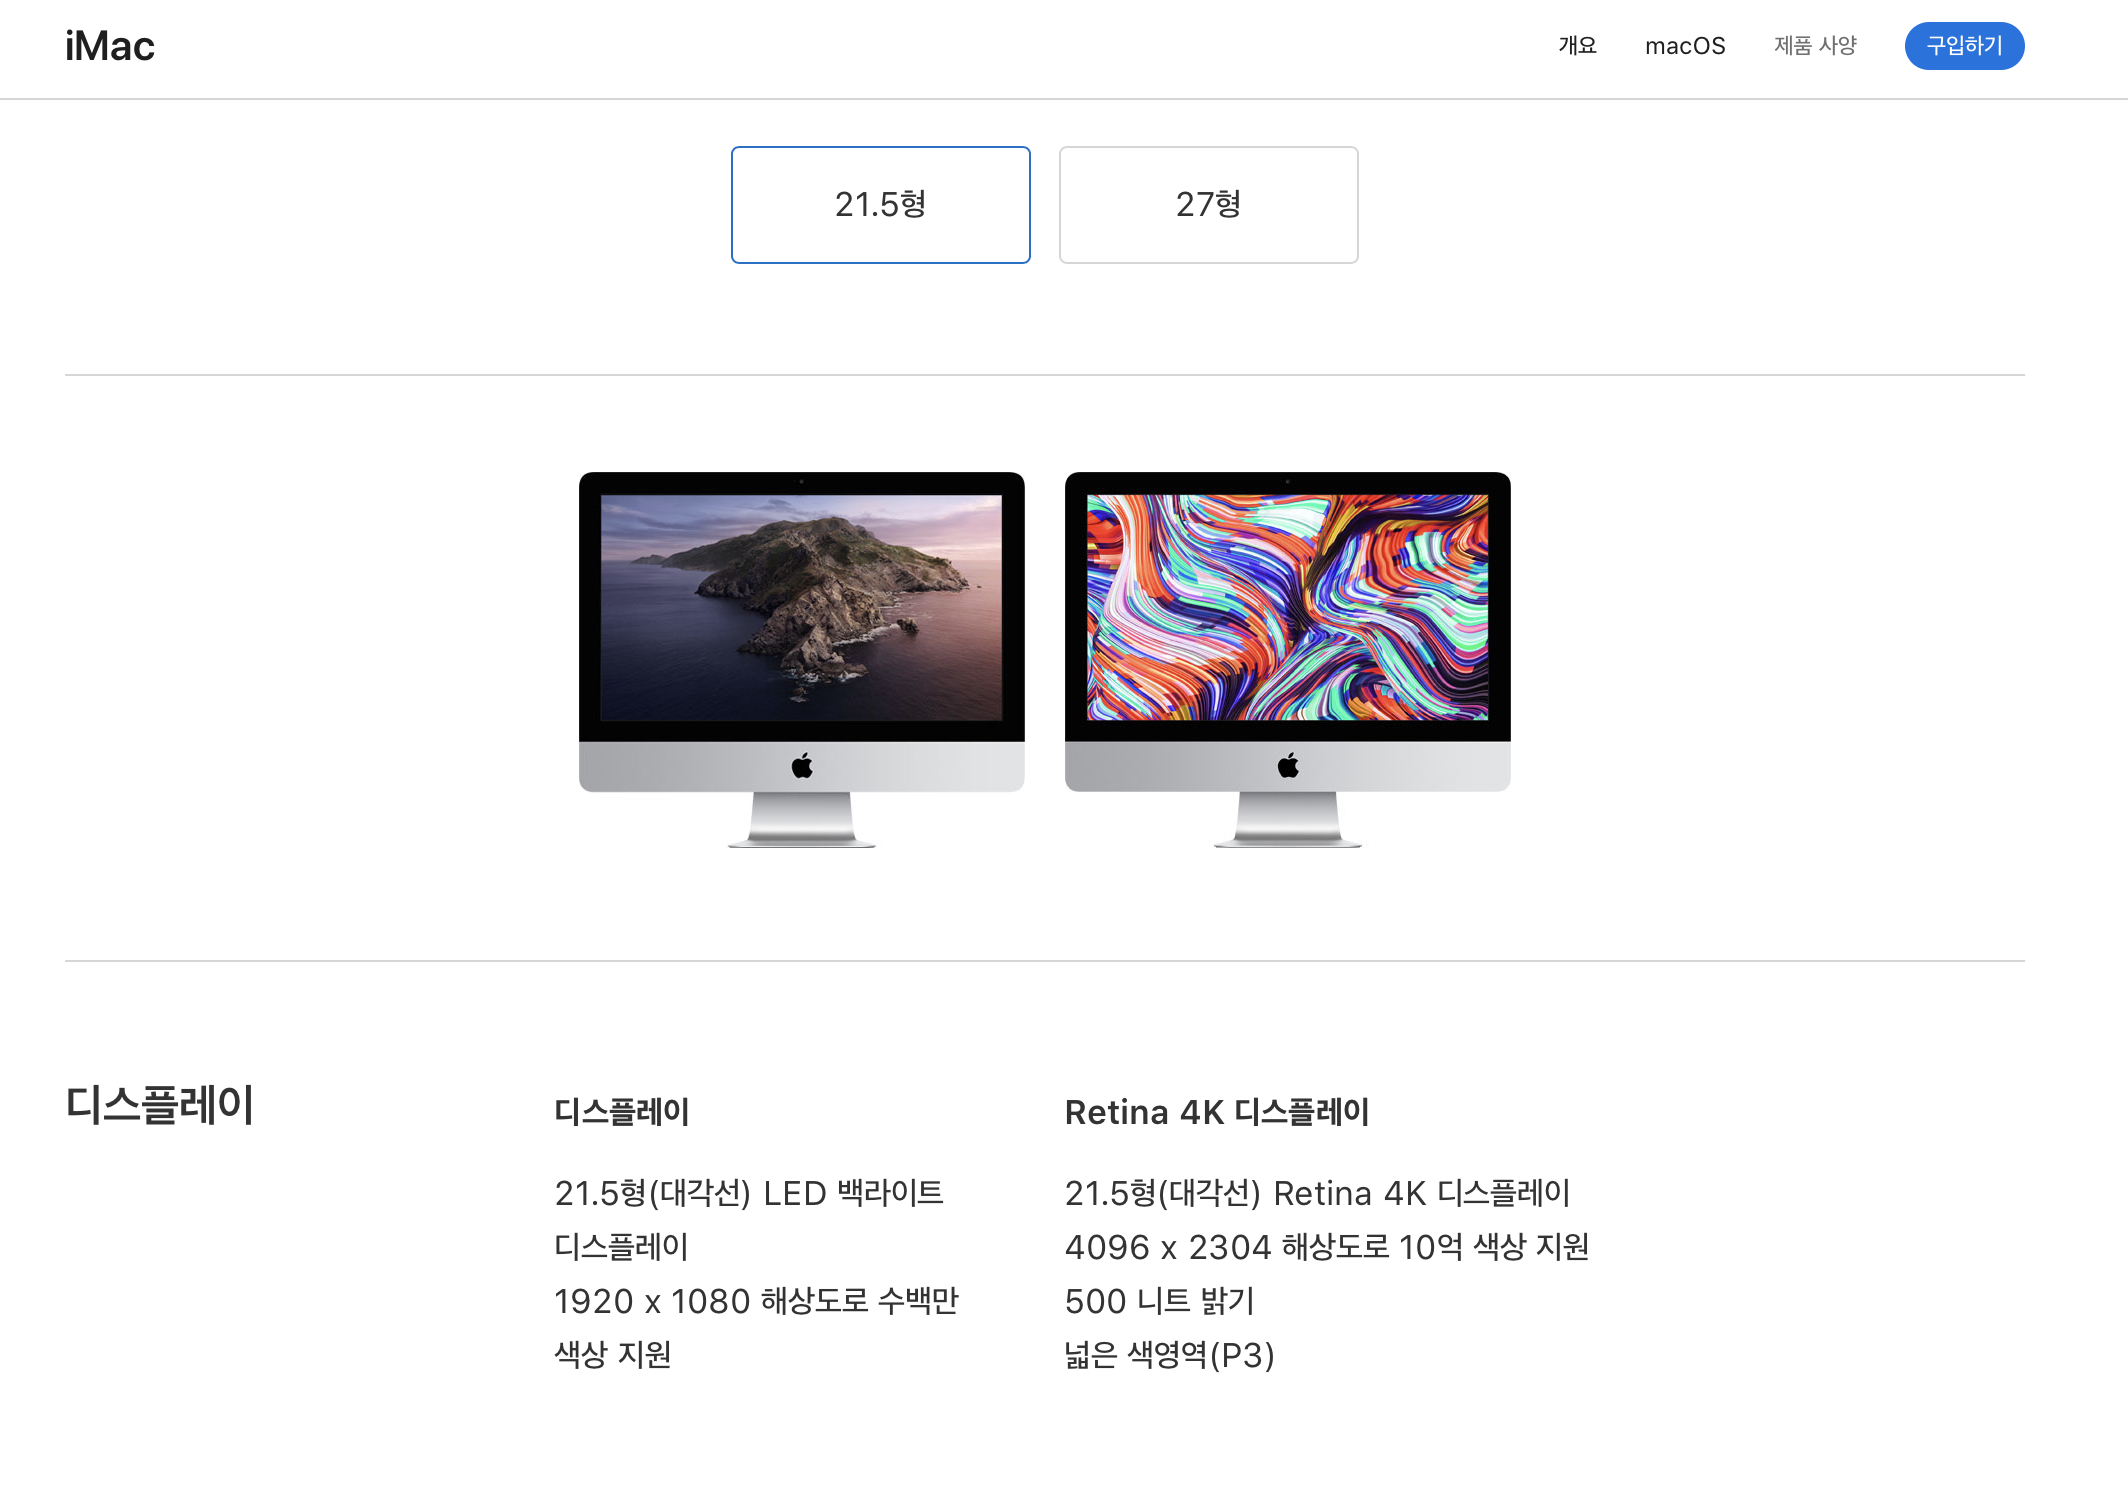The height and width of the screenshot is (1488, 2128).
Task: Open the 개요 overview nav link
Action: 1577,46
